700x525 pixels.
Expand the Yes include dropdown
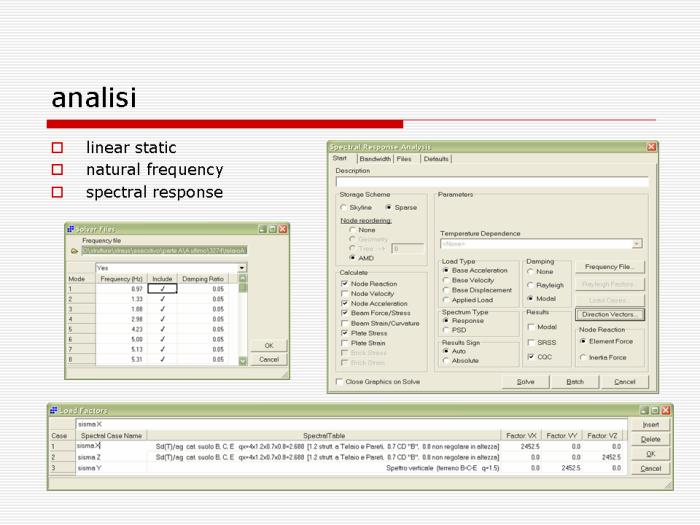(x=241, y=268)
